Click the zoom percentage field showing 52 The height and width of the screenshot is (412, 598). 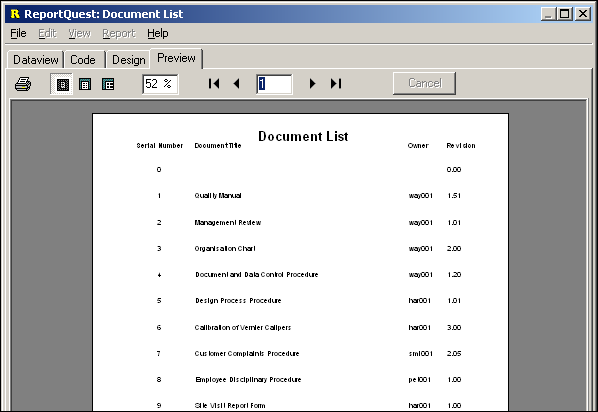pyautogui.click(x=160, y=84)
